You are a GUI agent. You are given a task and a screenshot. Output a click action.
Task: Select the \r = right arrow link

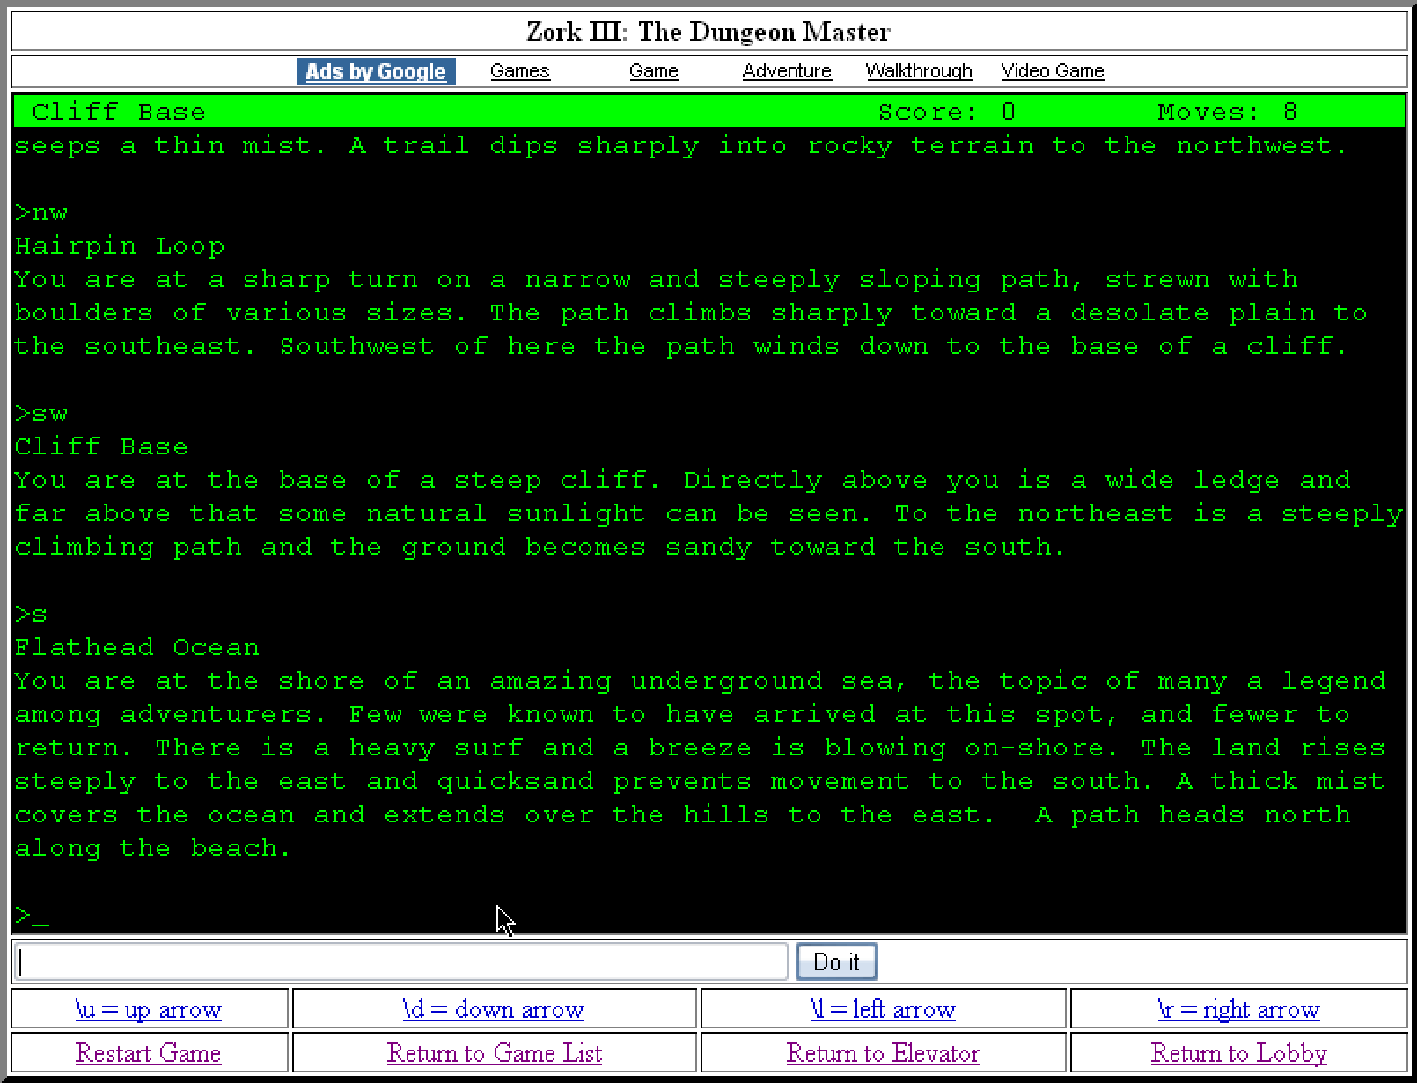1237,1010
